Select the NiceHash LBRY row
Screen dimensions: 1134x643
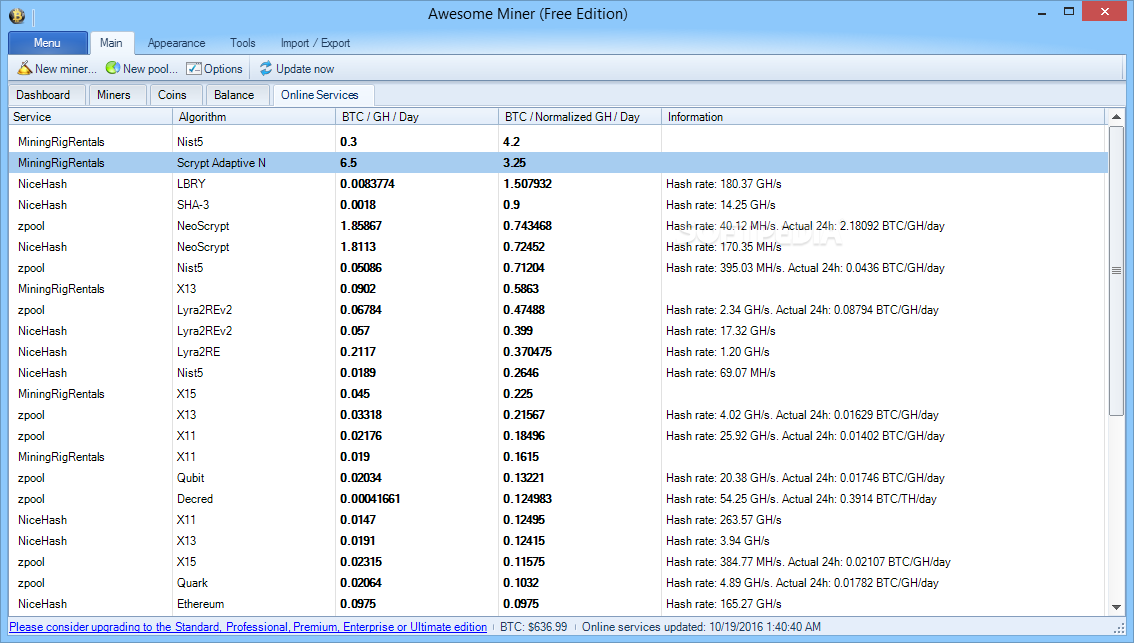(x=558, y=184)
